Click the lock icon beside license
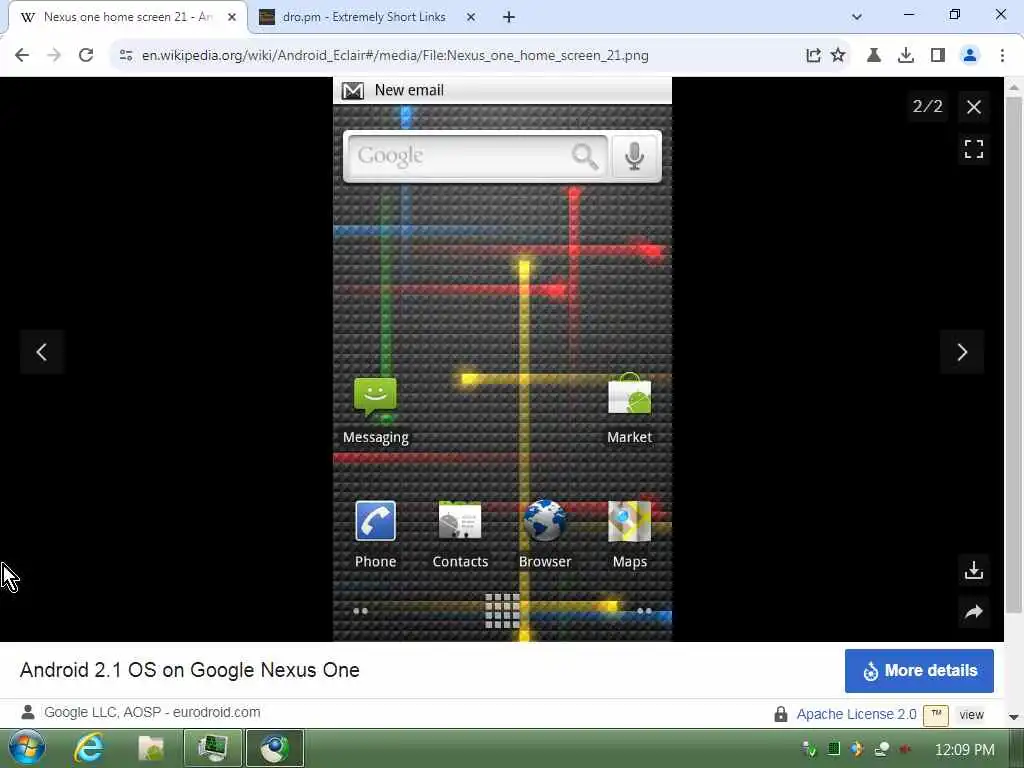The width and height of the screenshot is (1024, 768). (780, 714)
